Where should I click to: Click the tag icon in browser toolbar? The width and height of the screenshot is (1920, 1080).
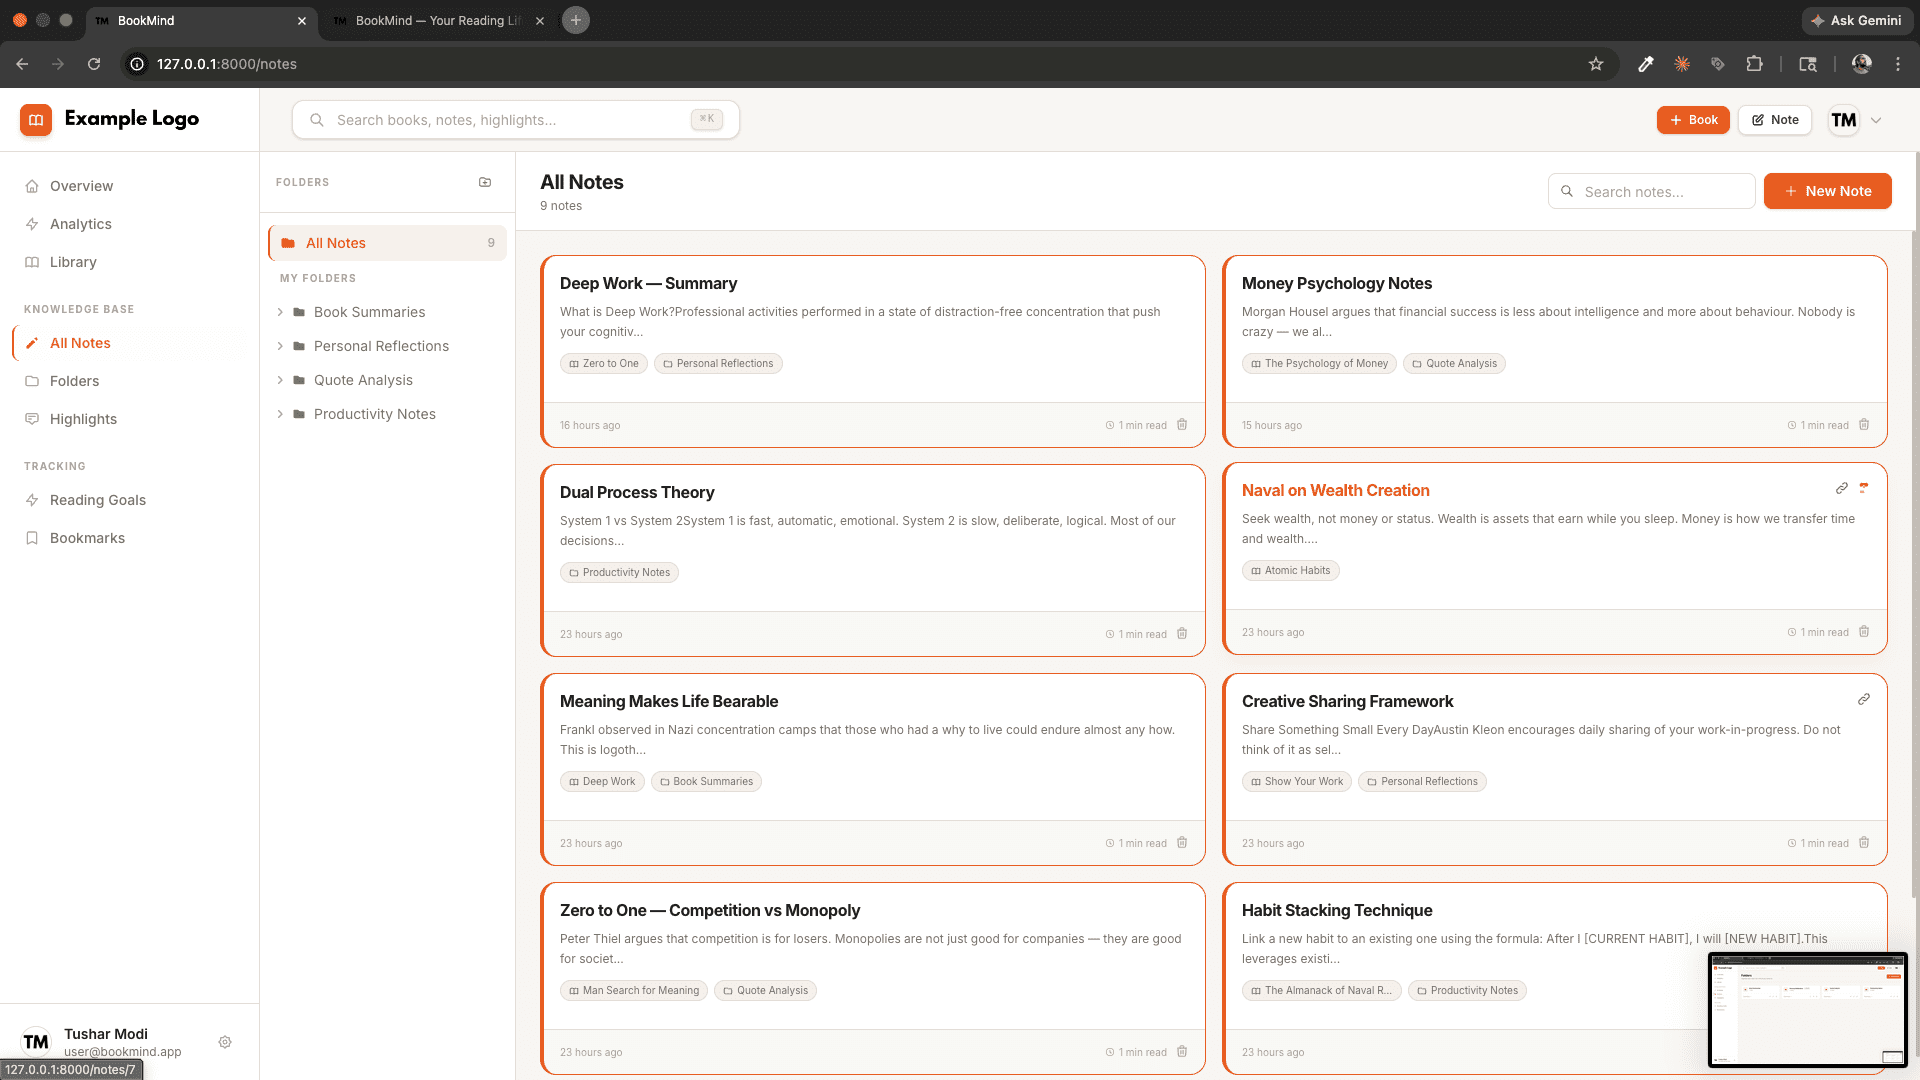[1718, 64]
